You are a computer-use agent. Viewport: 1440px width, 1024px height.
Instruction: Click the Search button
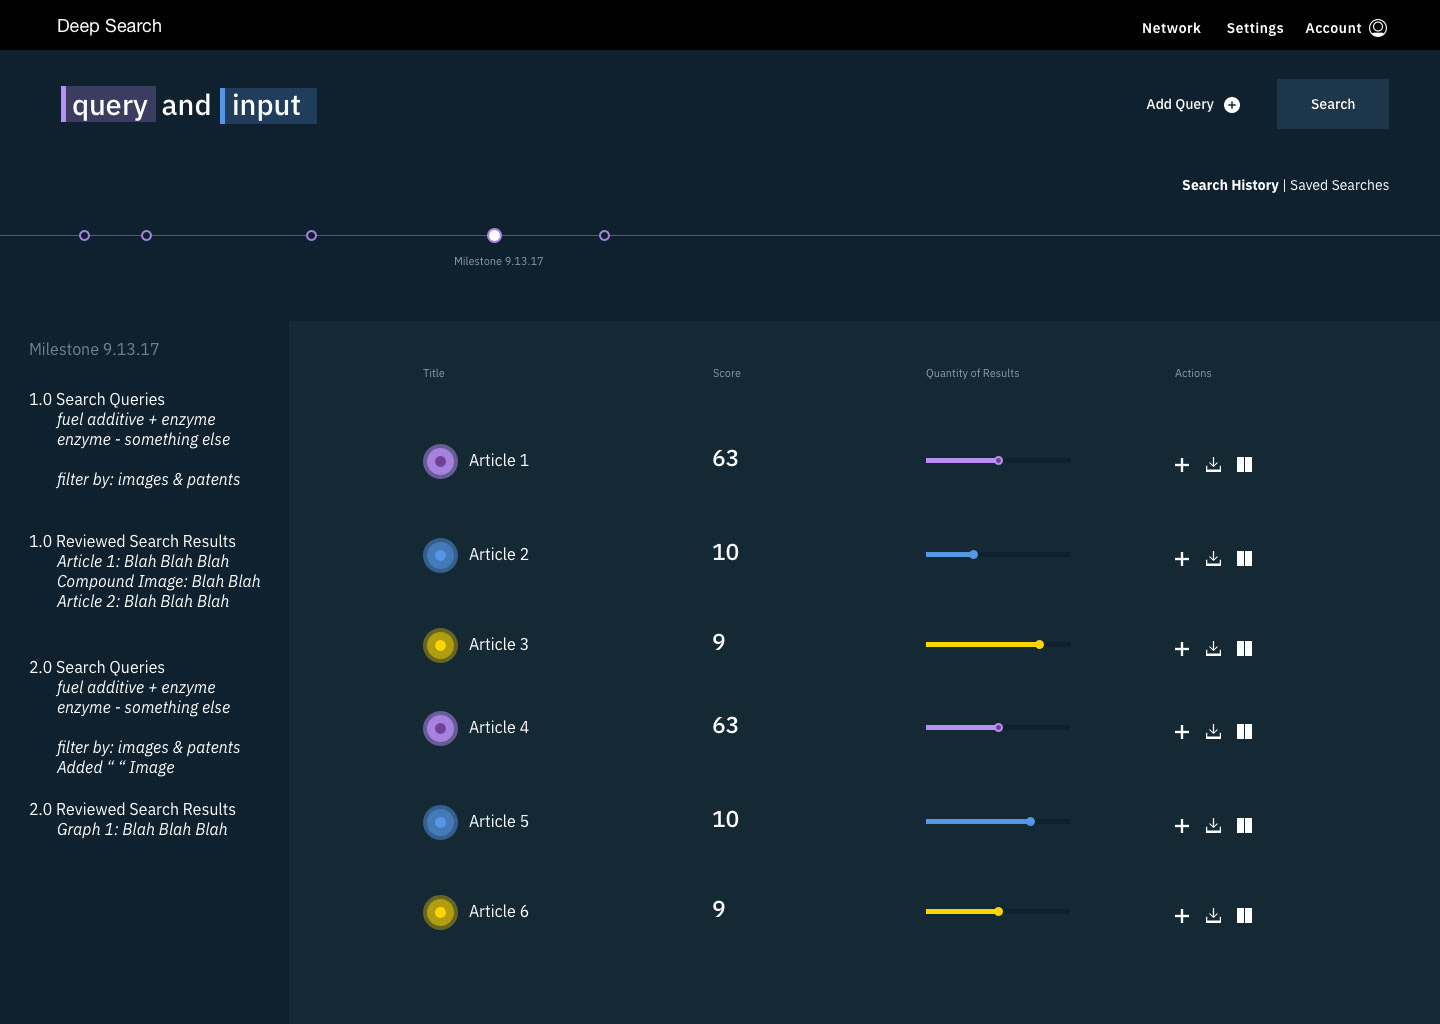pyautogui.click(x=1333, y=104)
